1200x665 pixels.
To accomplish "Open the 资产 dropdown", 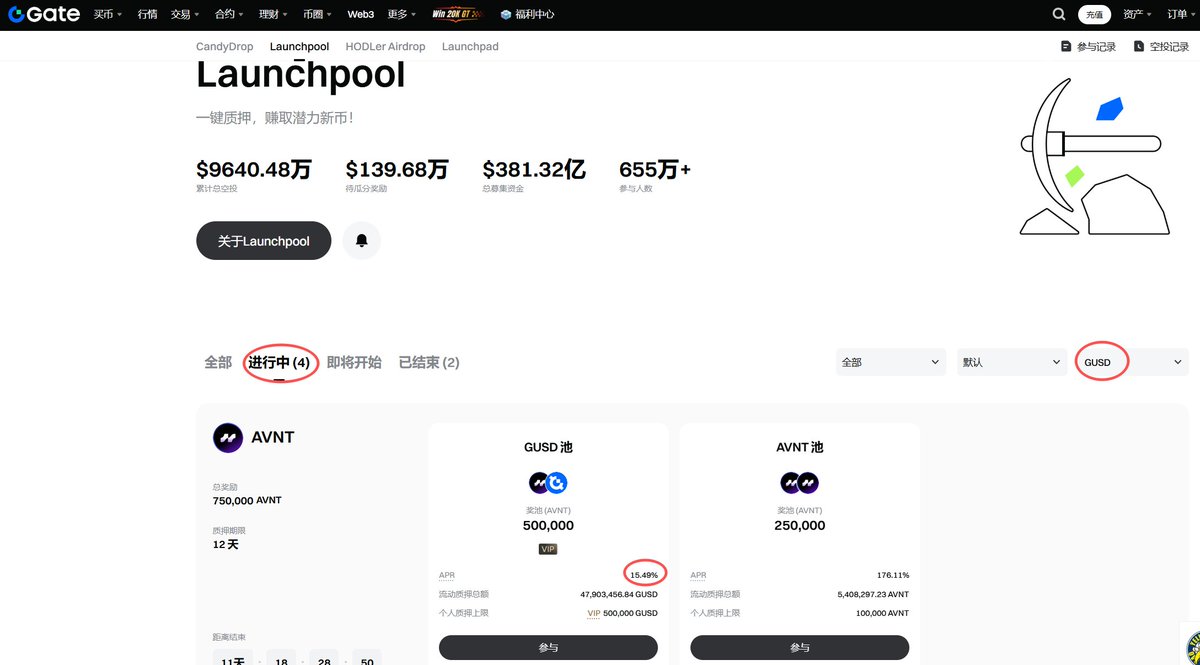I will tap(1137, 15).
